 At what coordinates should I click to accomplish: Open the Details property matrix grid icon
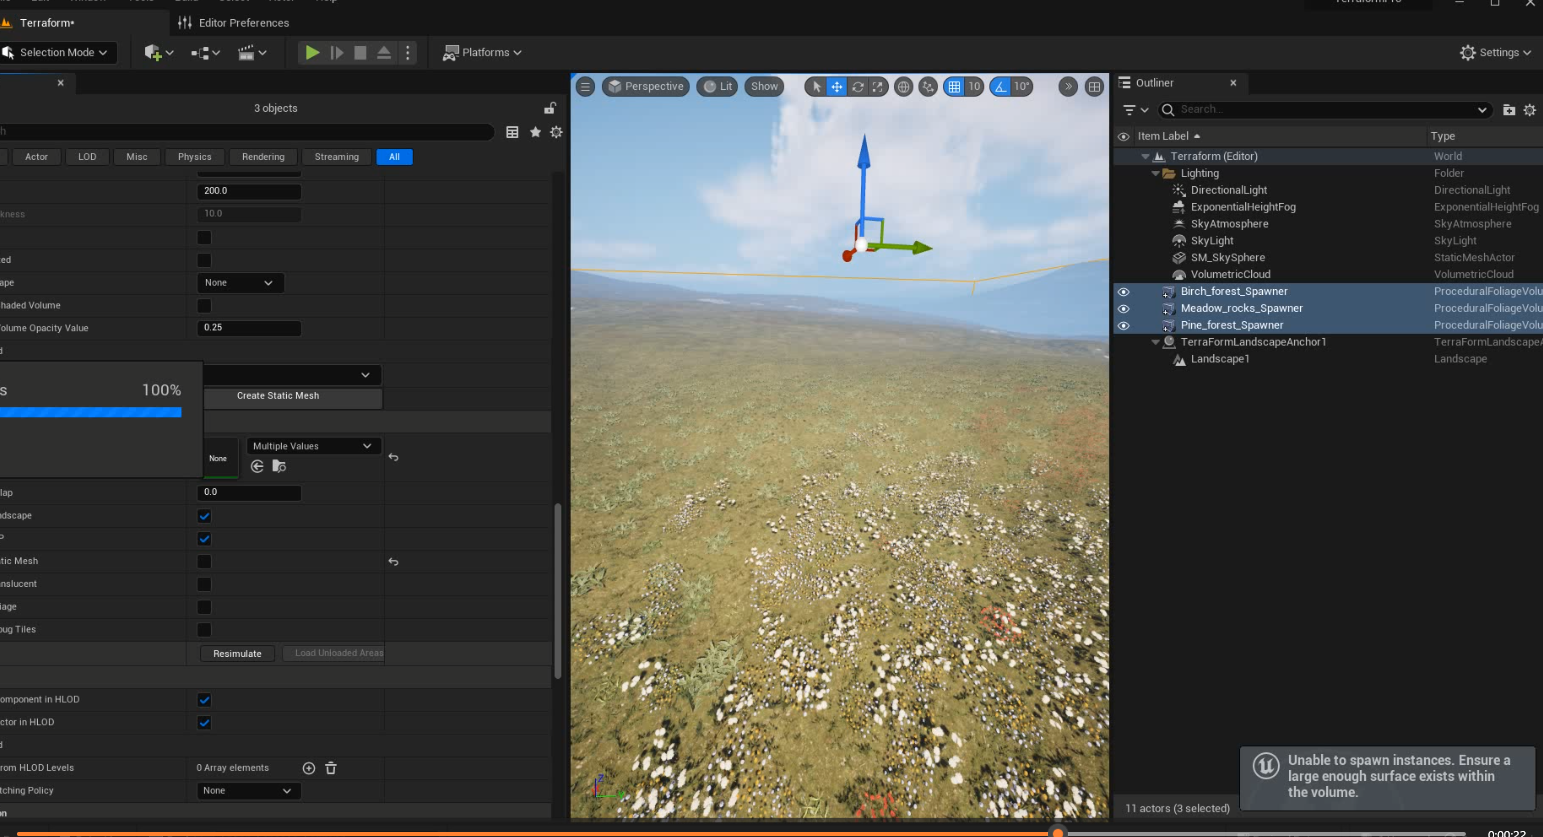tap(512, 132)
